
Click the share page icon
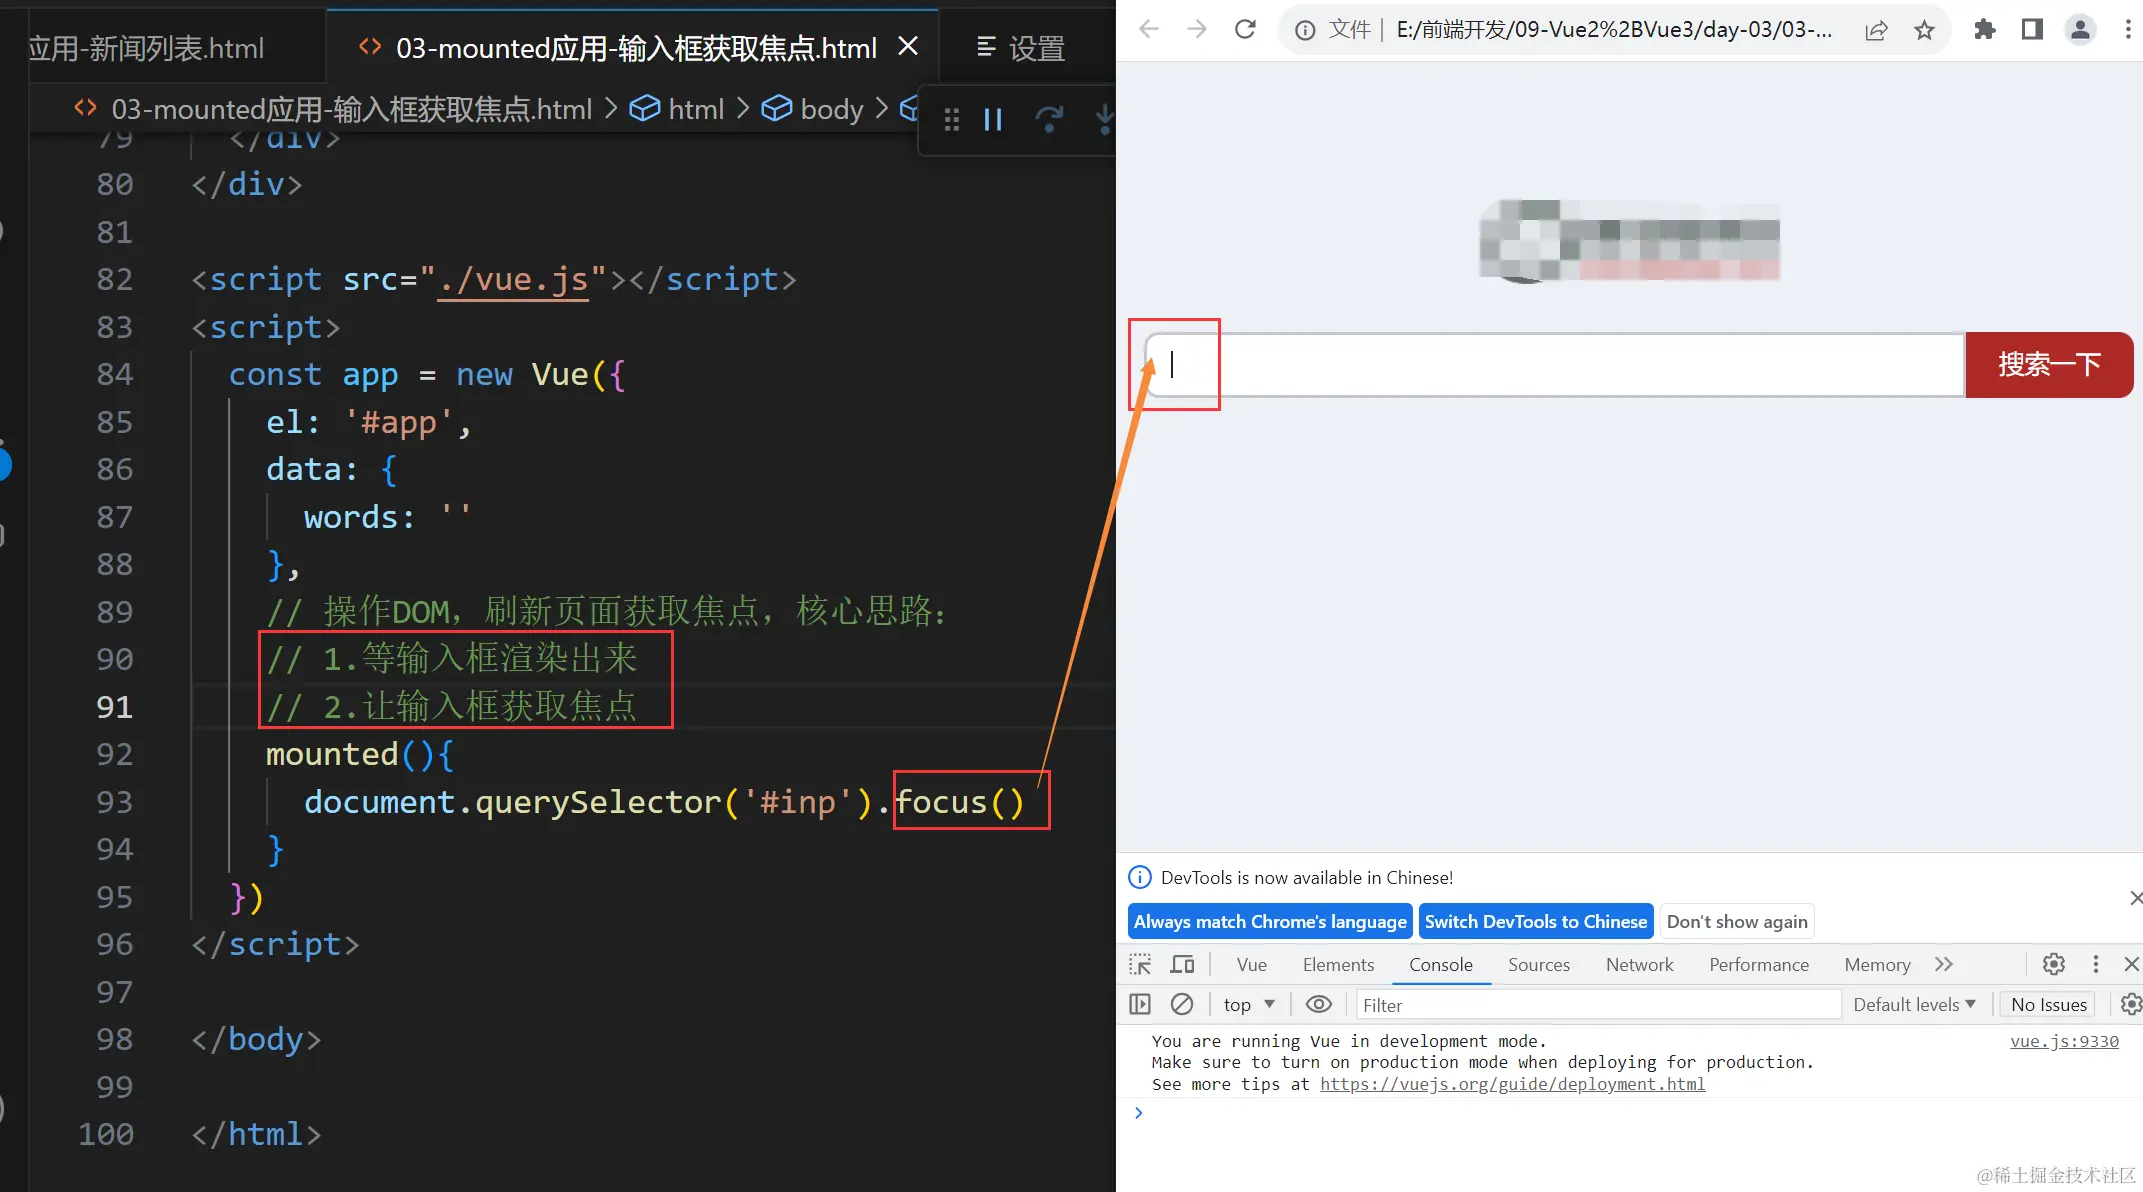pyautogui.click(x=1877, y=31)
